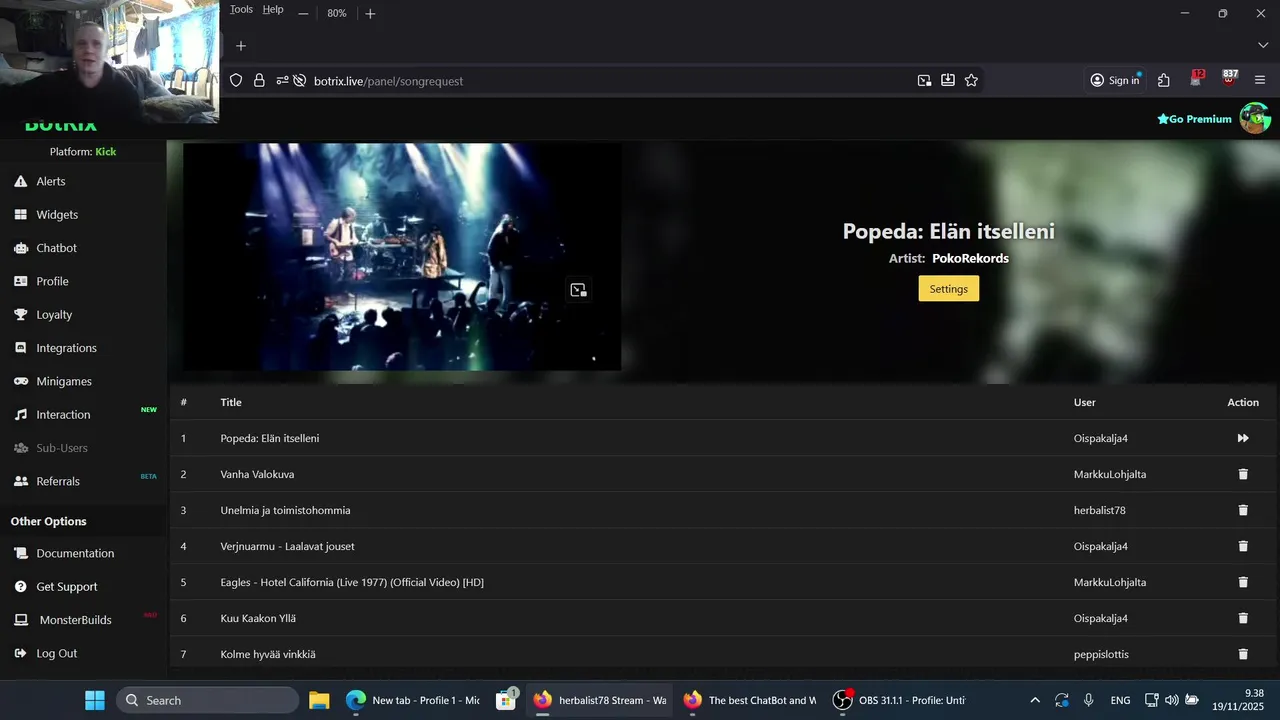Open the Help menu

273,10
